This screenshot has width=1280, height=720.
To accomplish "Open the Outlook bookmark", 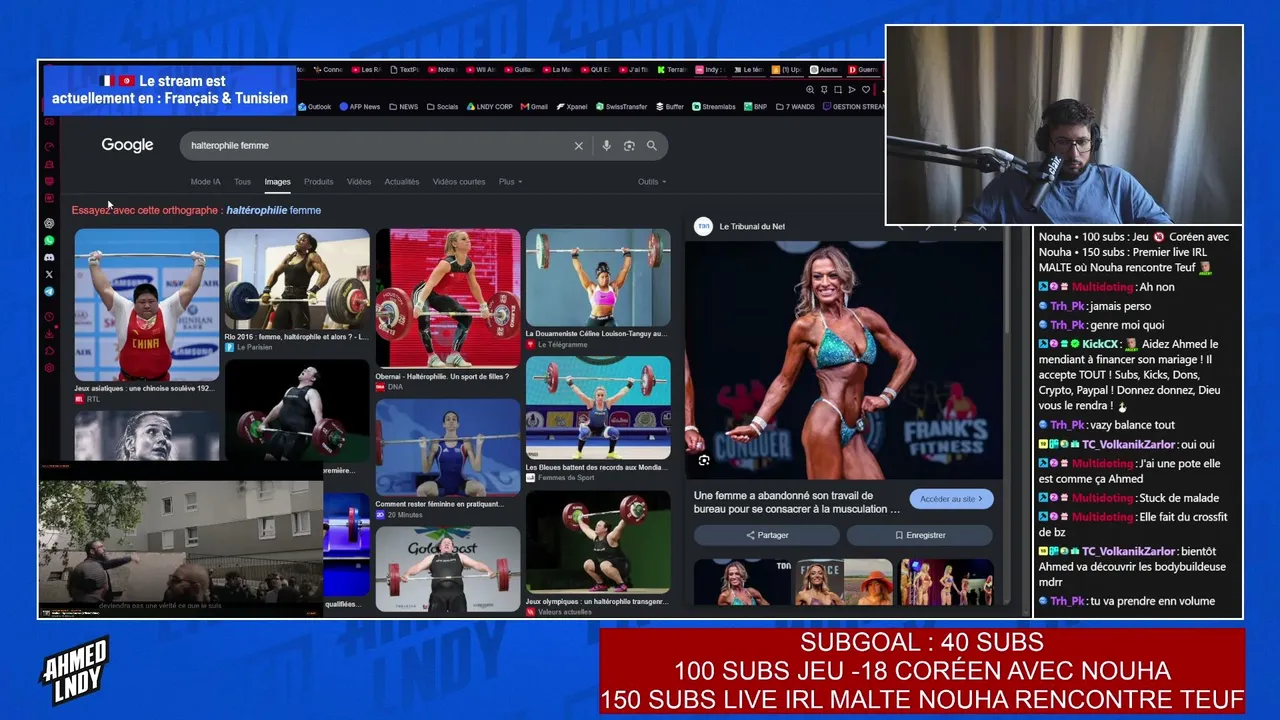I will click(314, 107).
